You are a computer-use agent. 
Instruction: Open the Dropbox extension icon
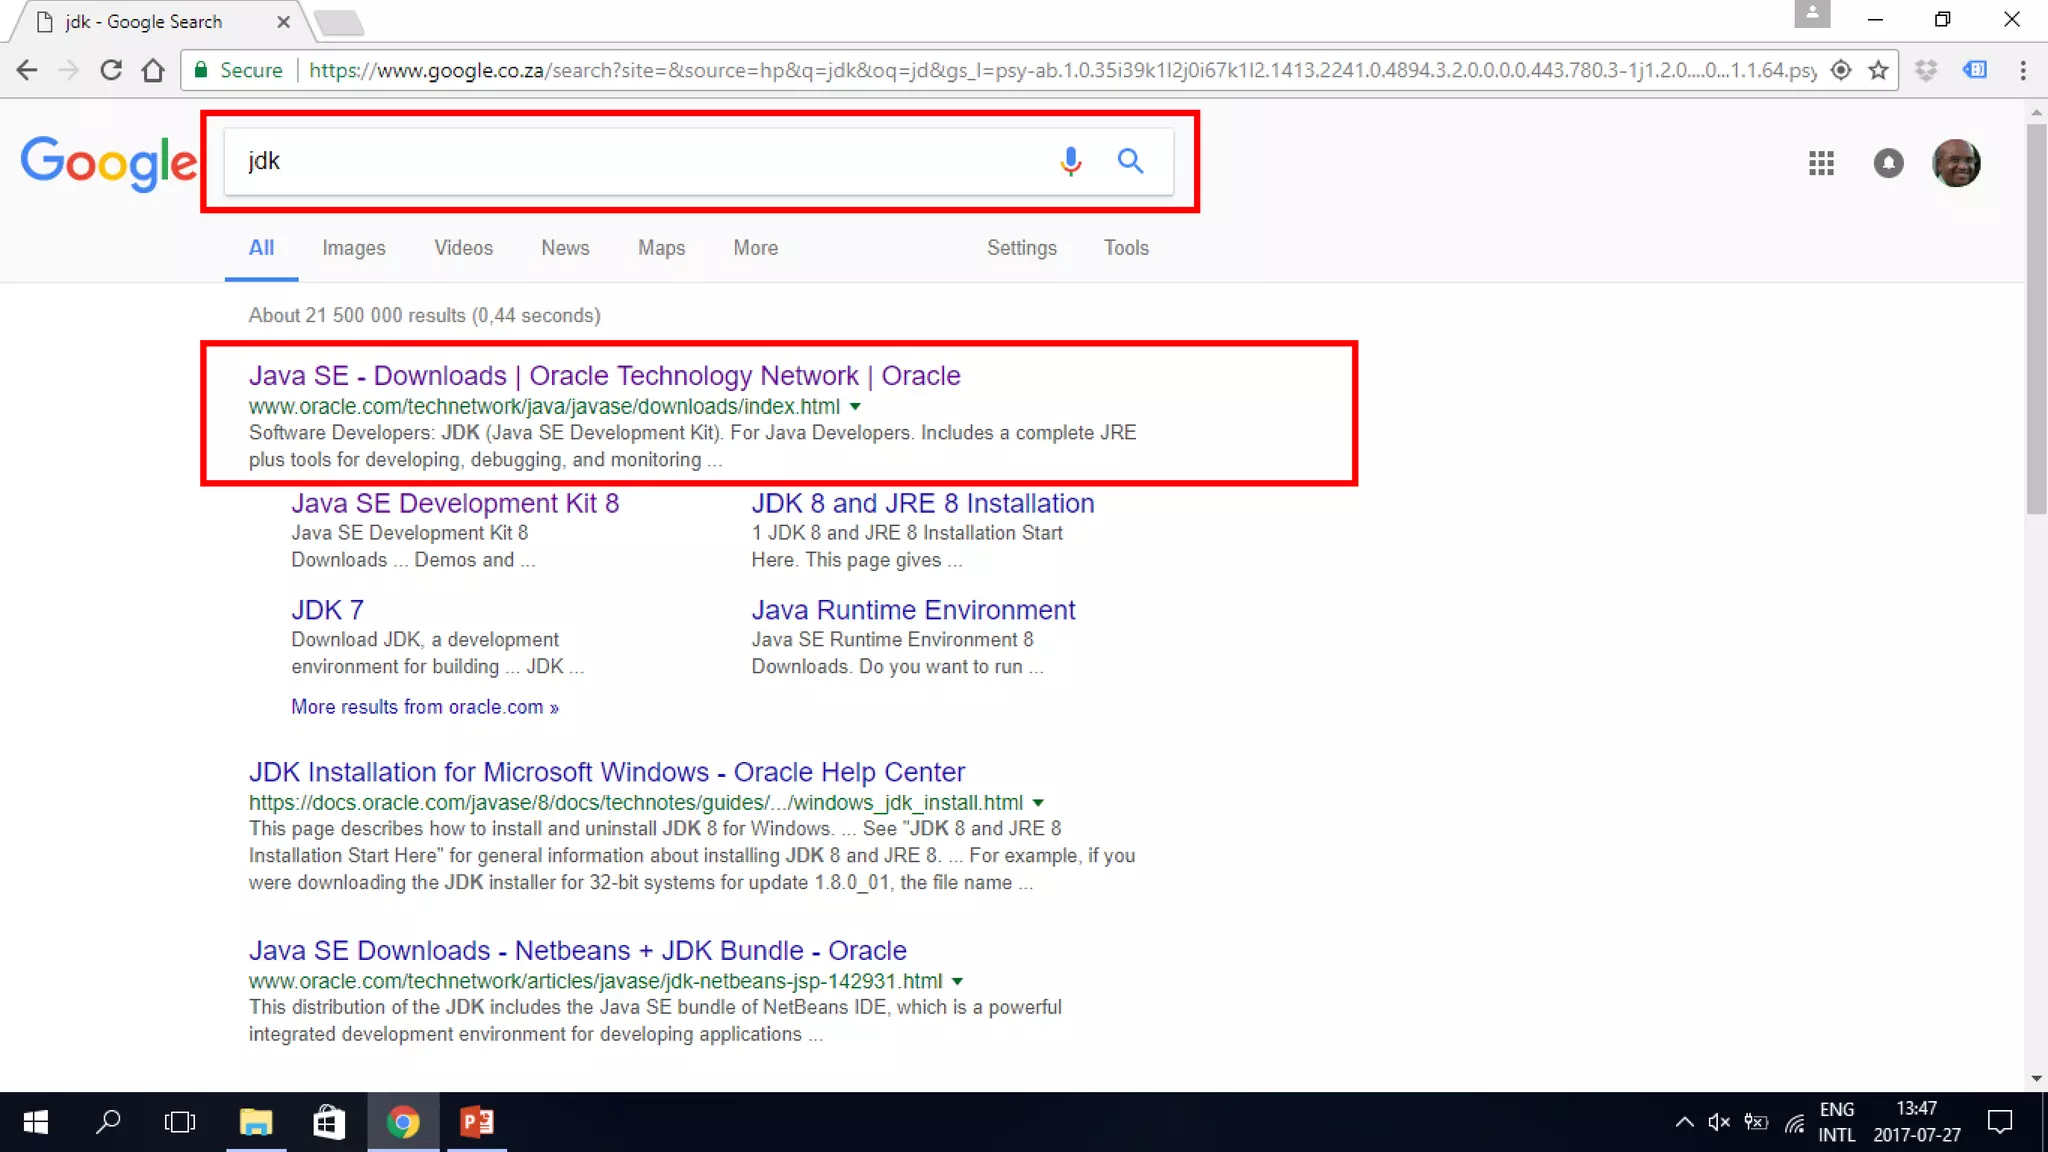[1926, 70]
